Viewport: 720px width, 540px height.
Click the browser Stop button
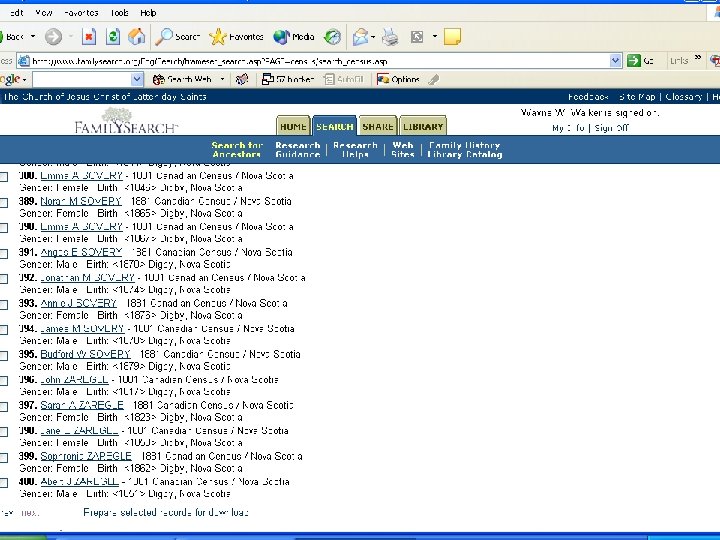coord(89,37)
